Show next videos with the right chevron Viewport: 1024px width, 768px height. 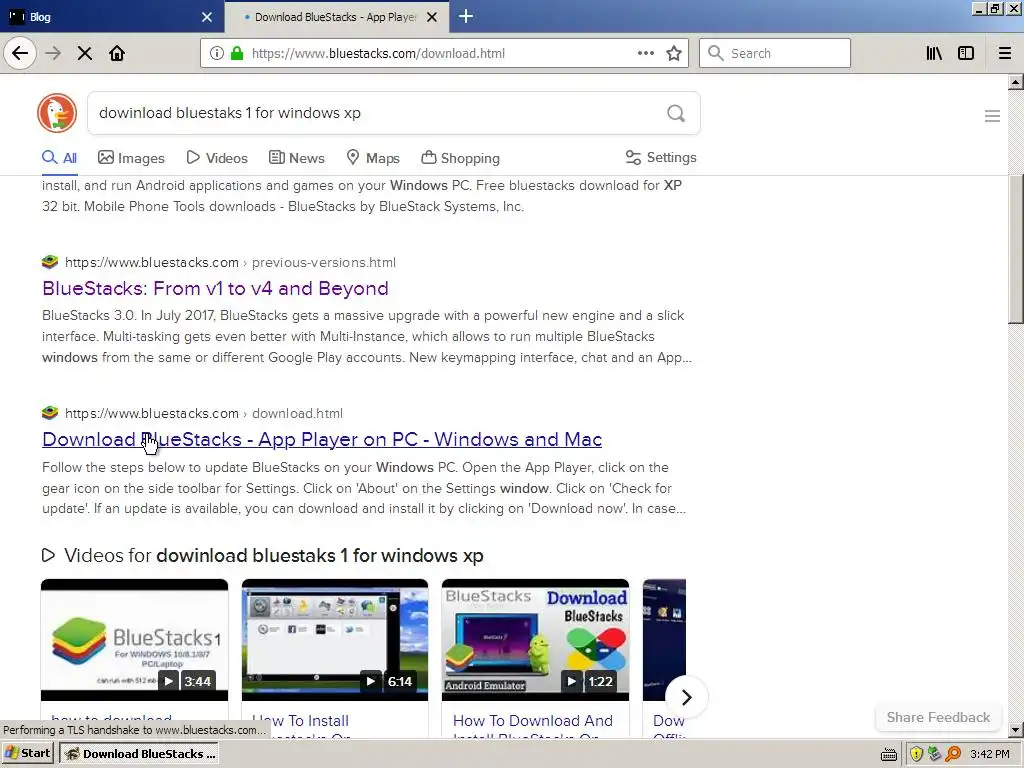[686, 697]
